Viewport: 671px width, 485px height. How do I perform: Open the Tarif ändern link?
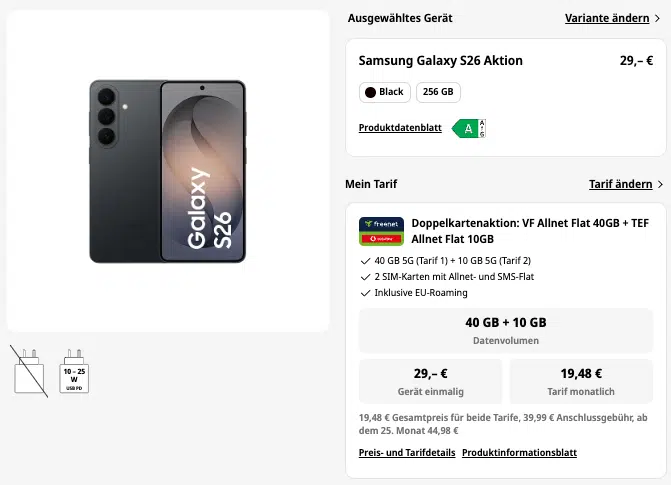(x=621, y=184)
